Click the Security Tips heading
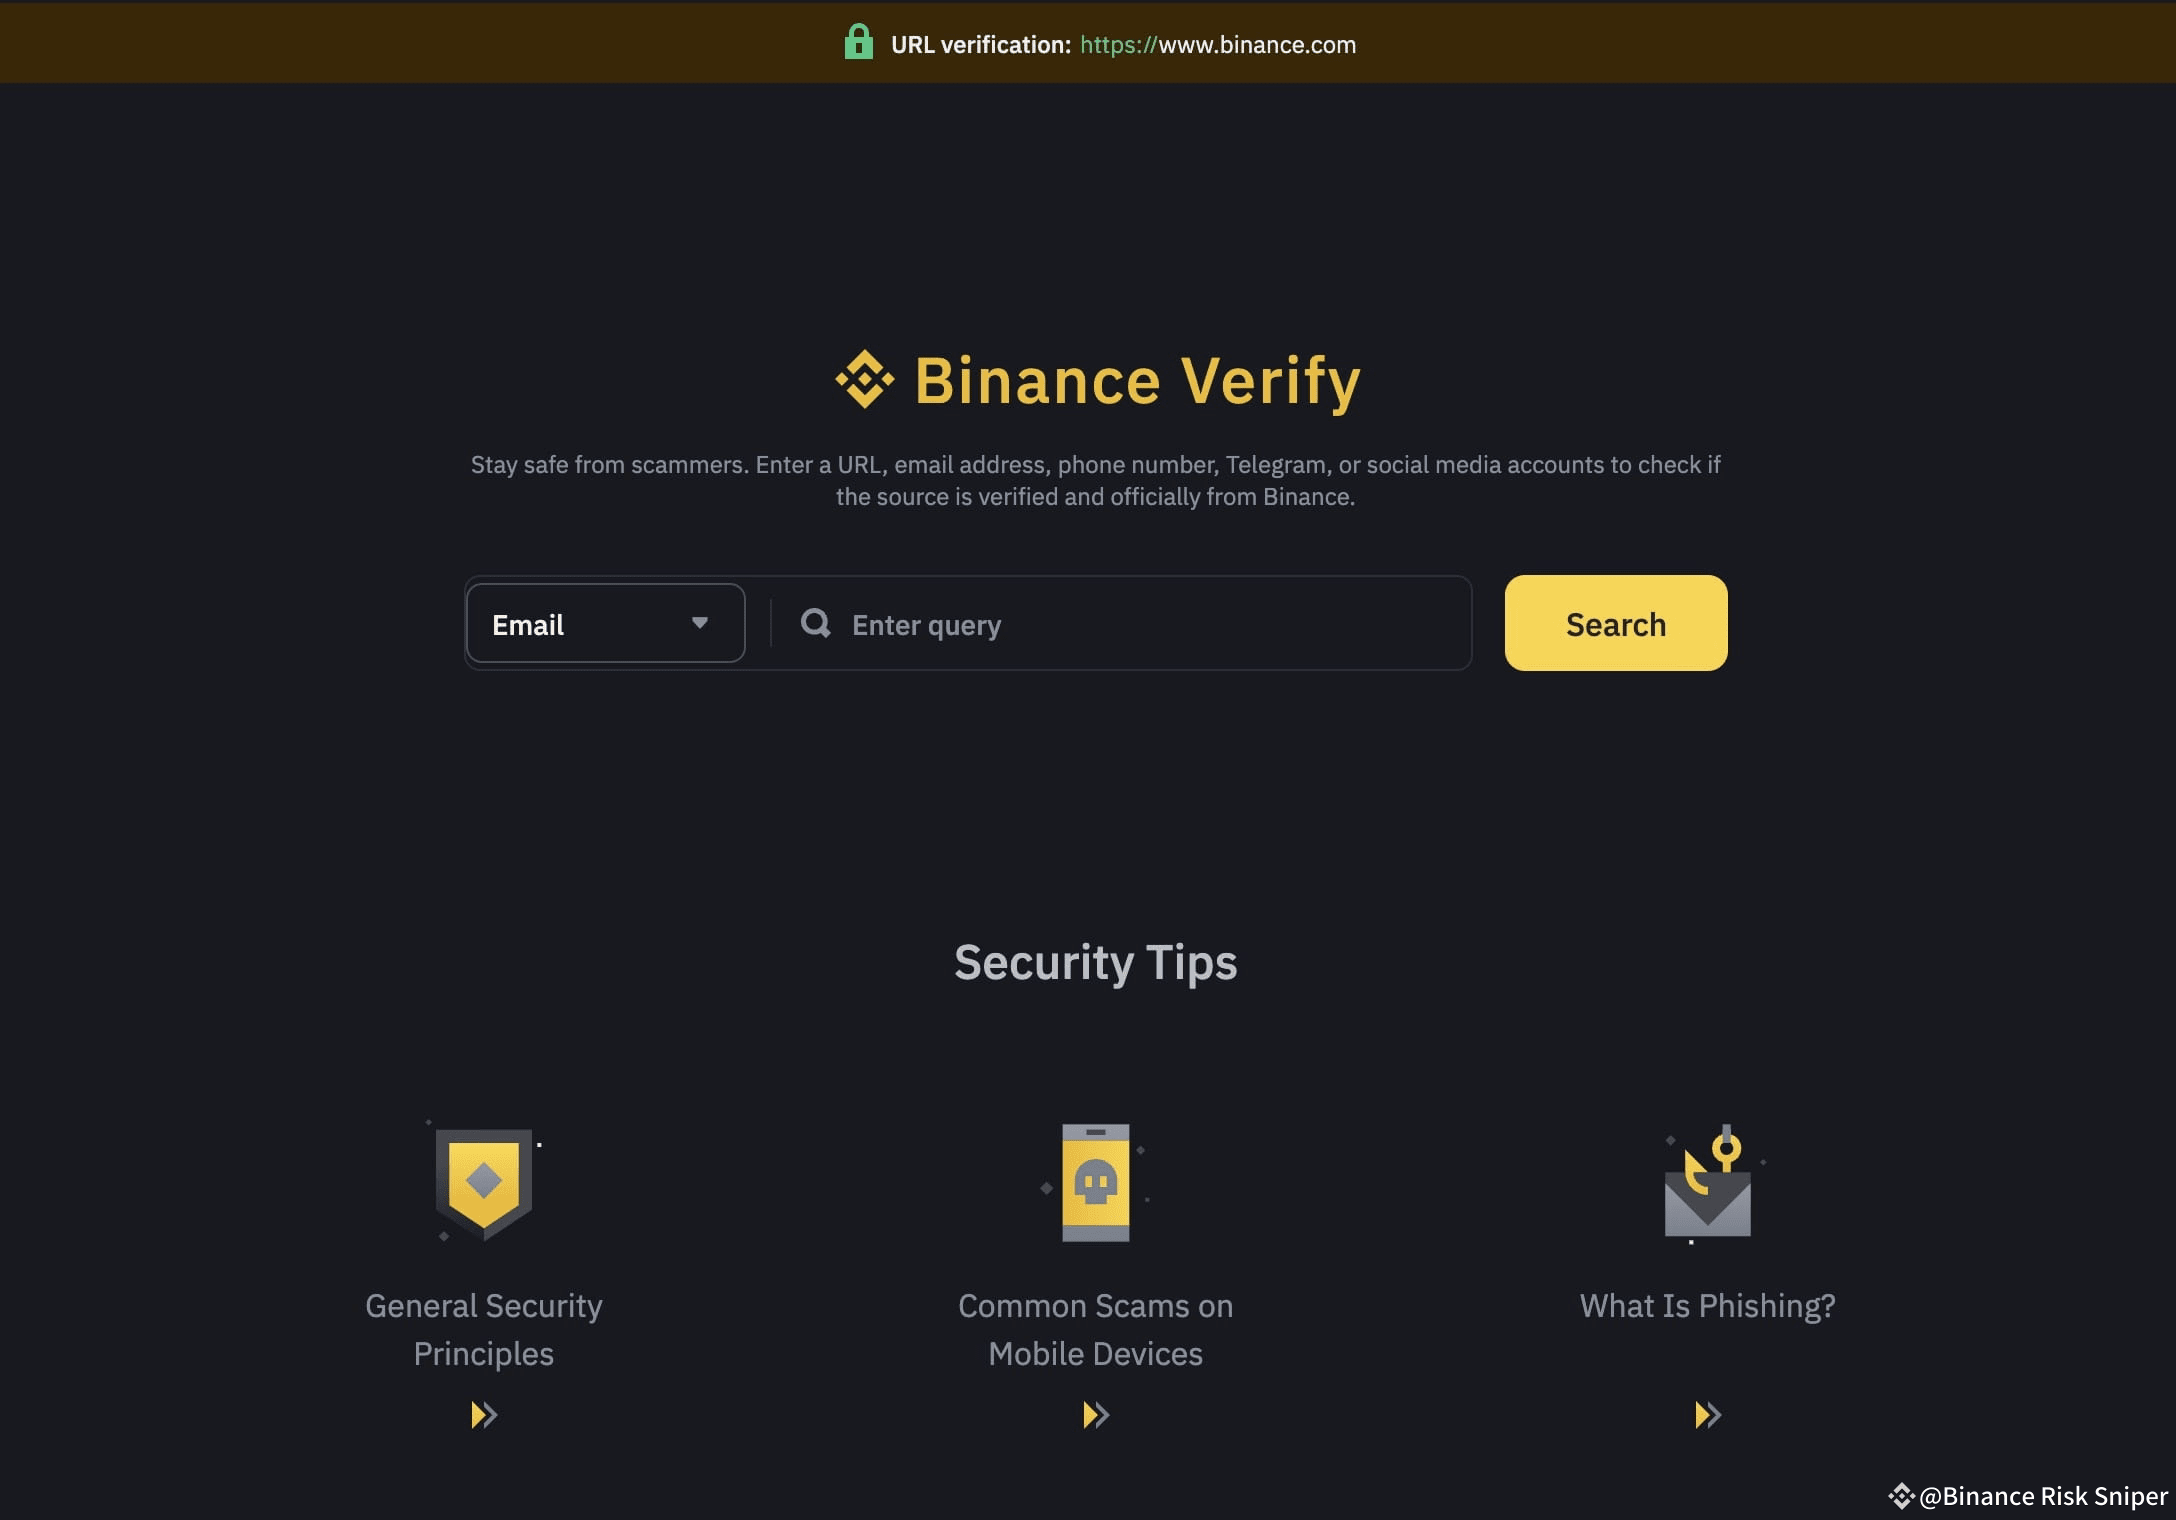The image size is (2176, 1520). [1095, 962]
